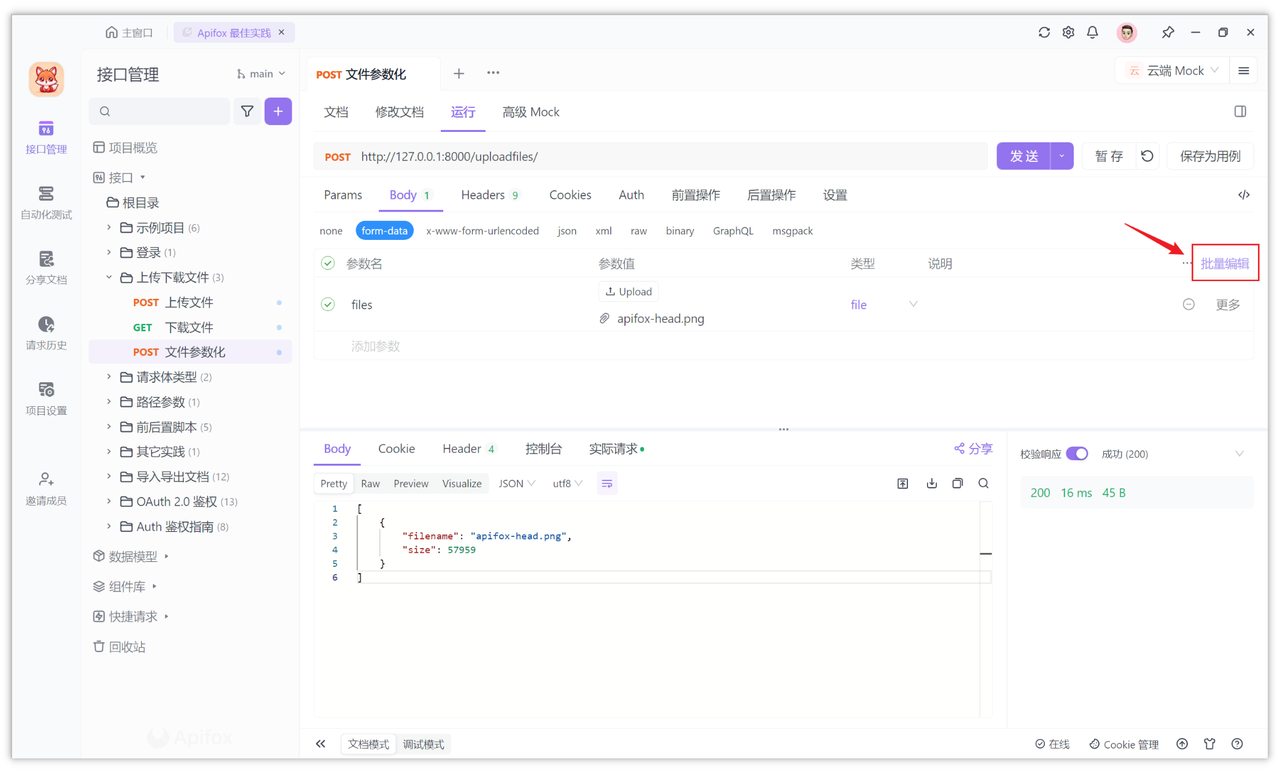Toggle the 校验响应 switch
The width and height of the screenshot is (1280, 770).
1077,454
